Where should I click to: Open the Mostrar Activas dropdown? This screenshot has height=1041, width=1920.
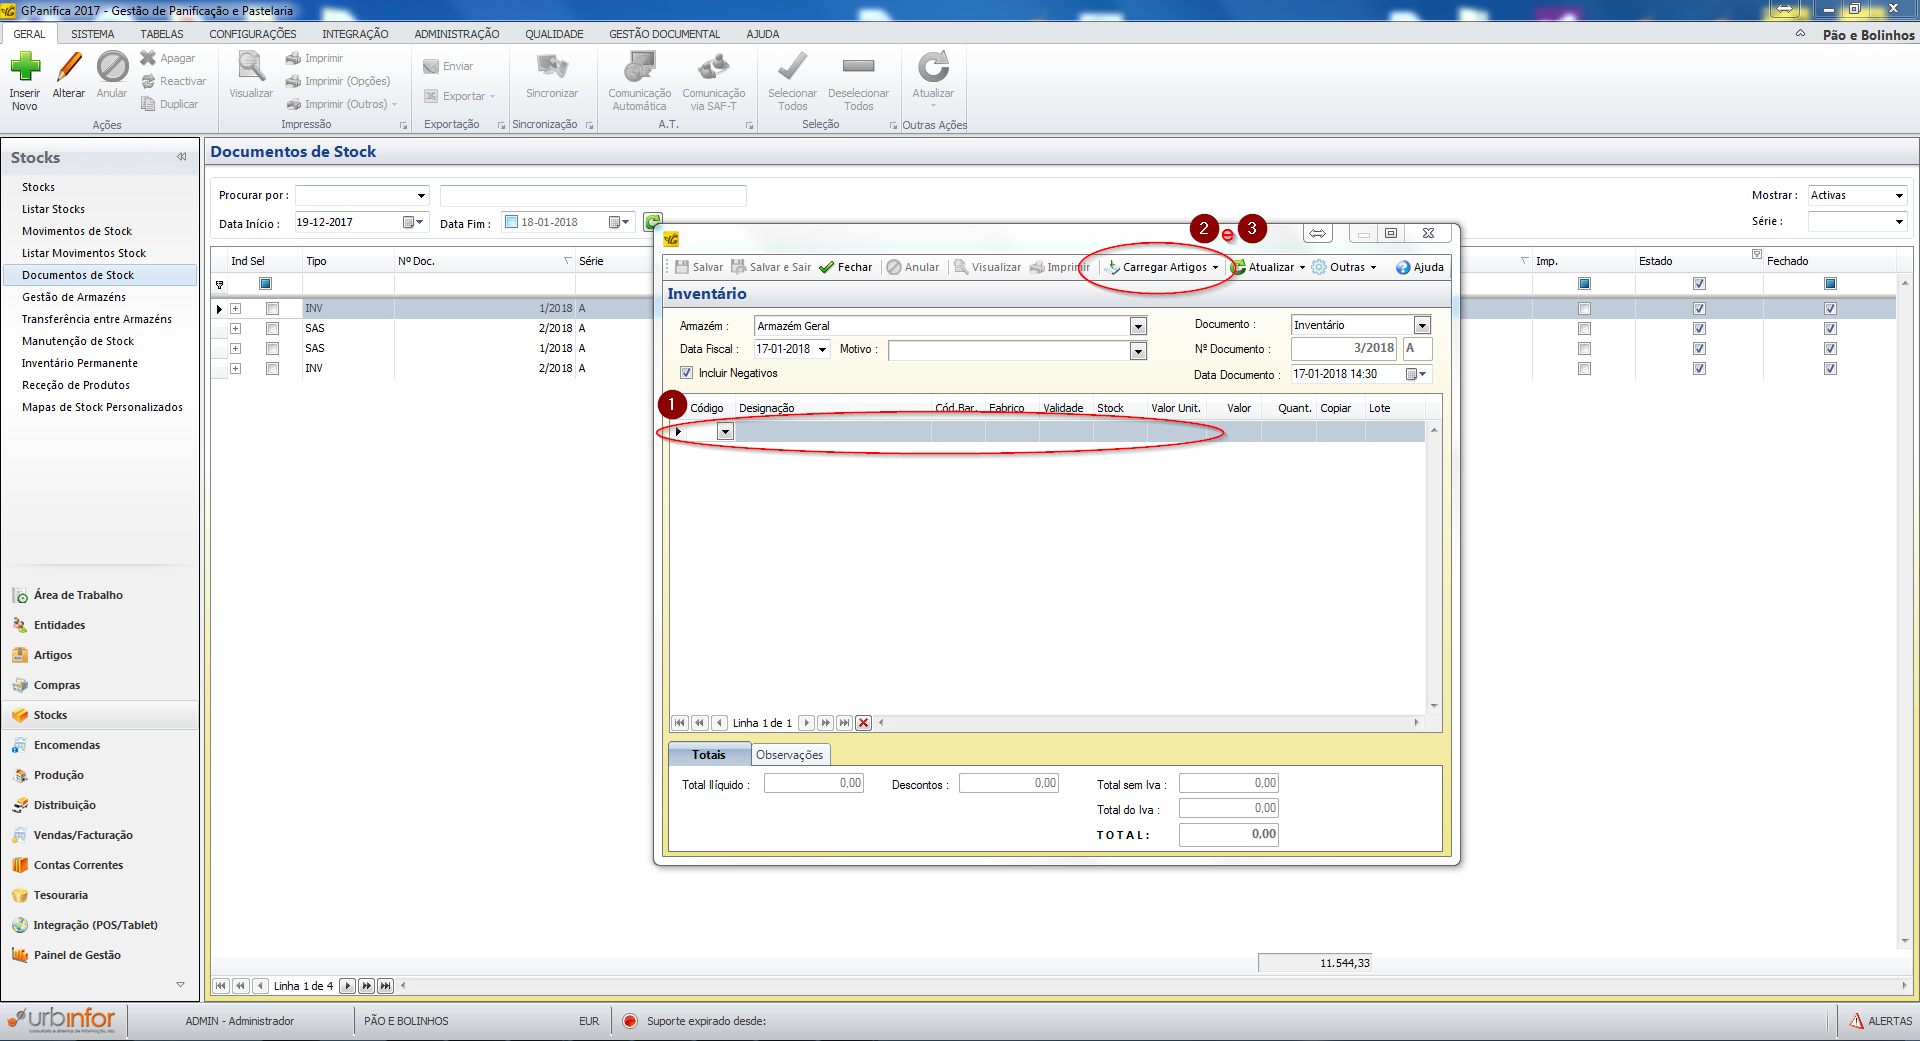(x=1899, y=195)
